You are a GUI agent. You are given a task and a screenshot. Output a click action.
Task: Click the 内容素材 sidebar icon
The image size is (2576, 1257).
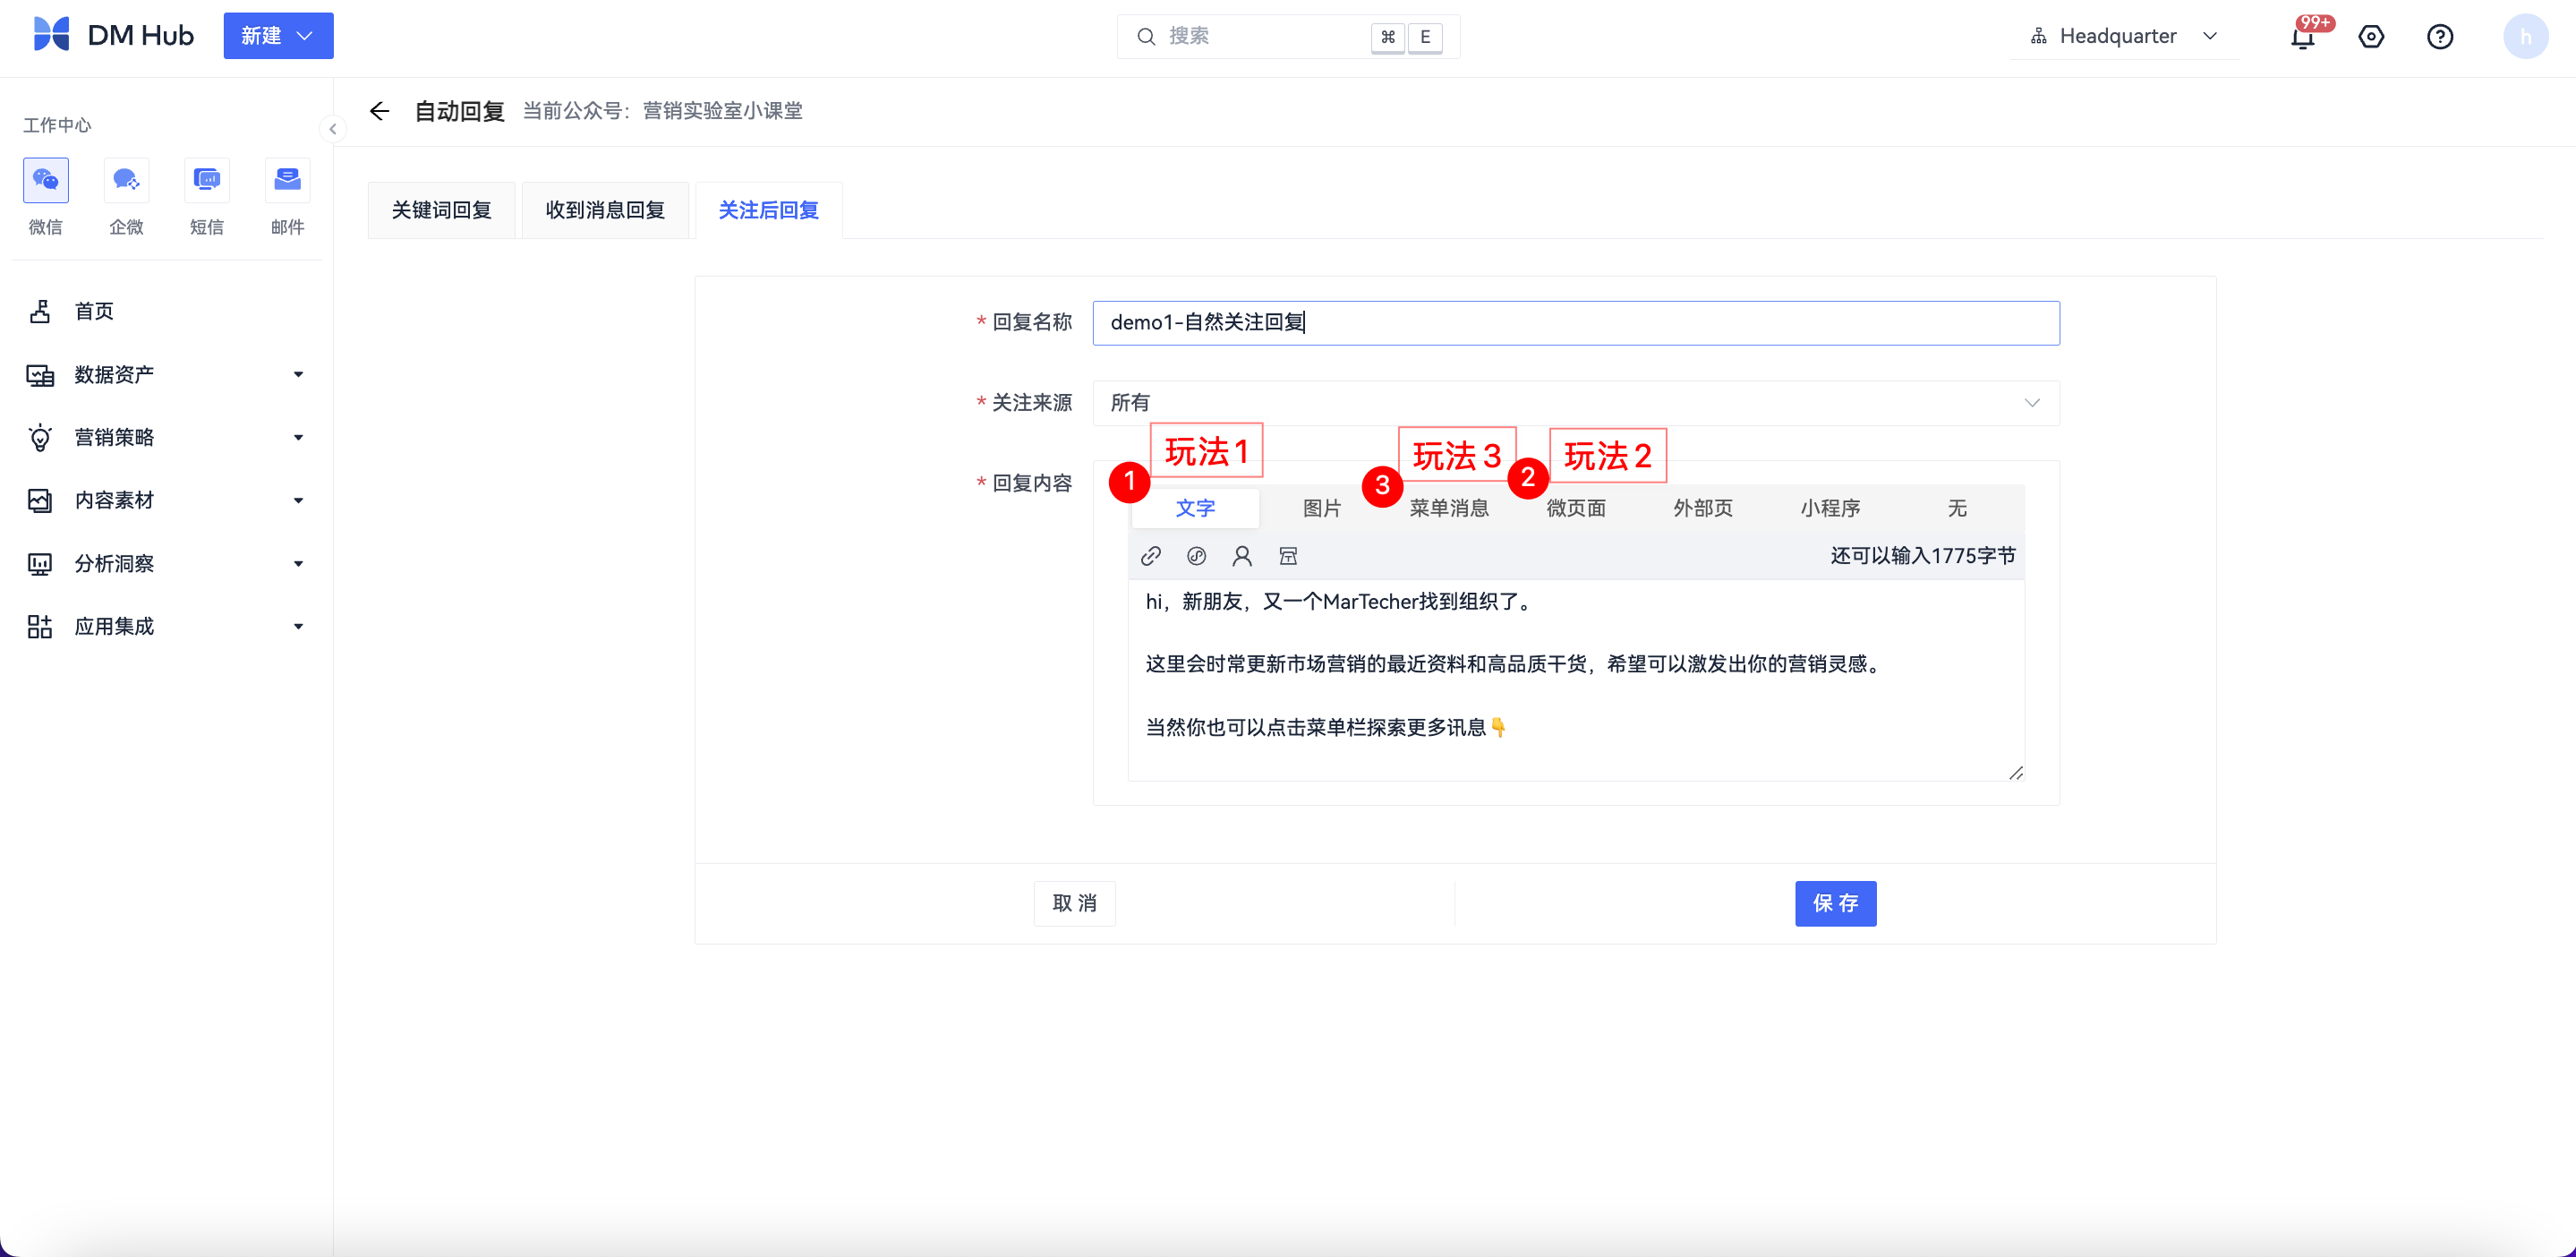point(40,500)
